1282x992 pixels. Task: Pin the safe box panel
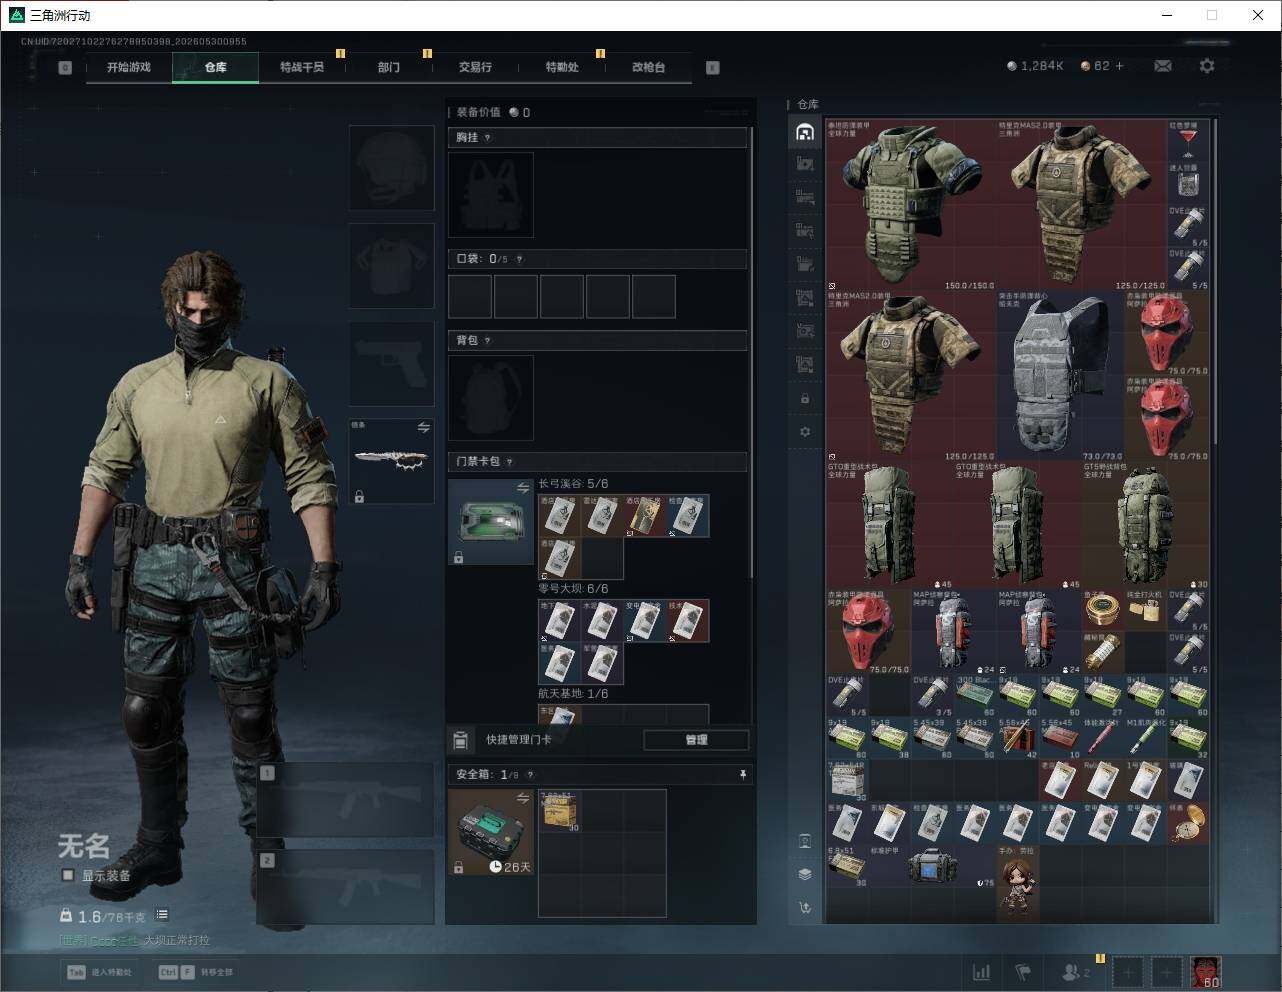tap(742, 774)
